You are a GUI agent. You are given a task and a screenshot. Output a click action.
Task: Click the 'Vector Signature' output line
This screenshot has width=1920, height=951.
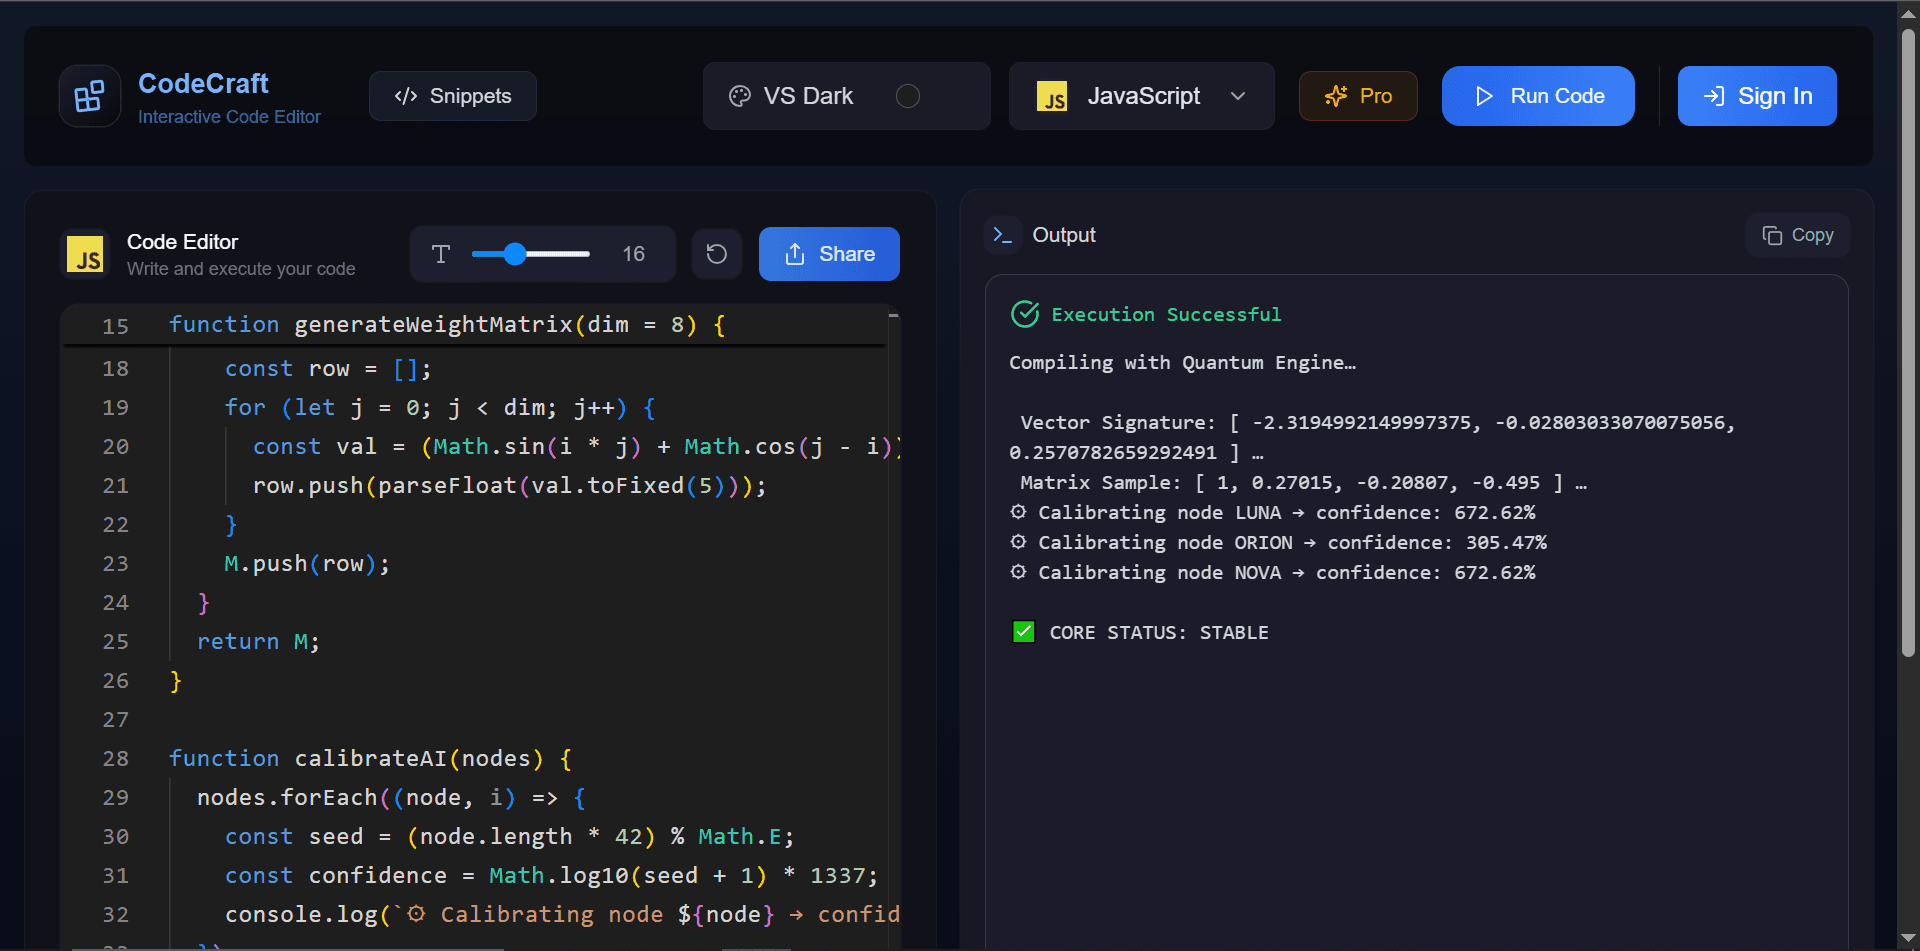(1372, 437)
